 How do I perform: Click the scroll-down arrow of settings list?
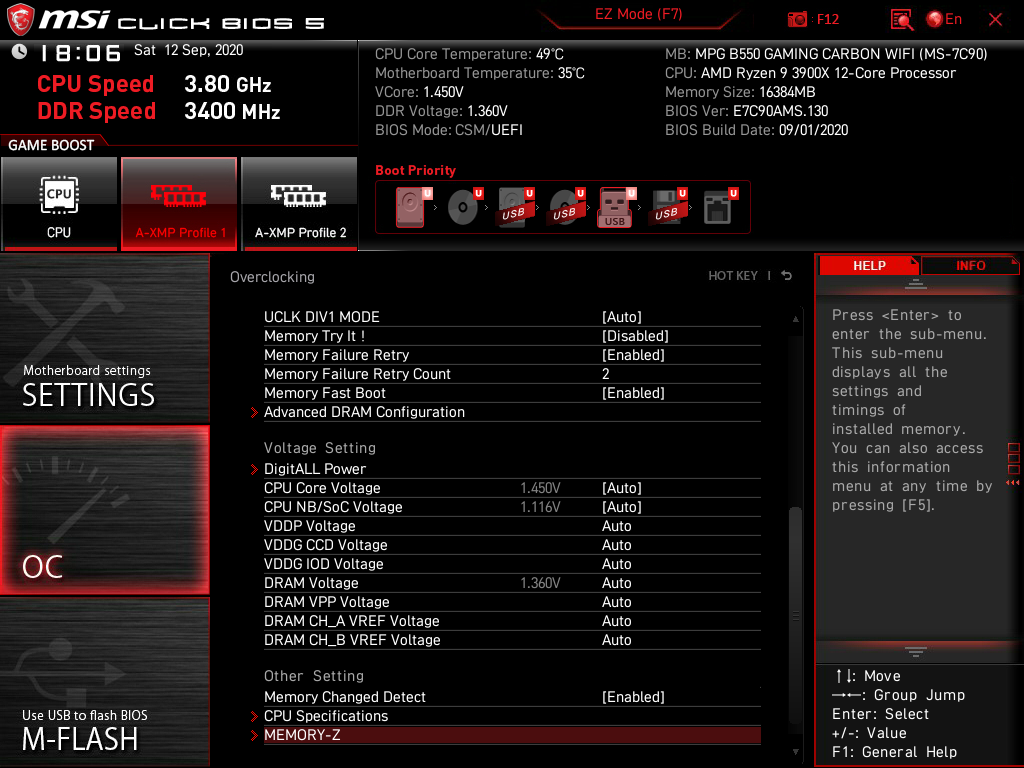click(795, 752)
